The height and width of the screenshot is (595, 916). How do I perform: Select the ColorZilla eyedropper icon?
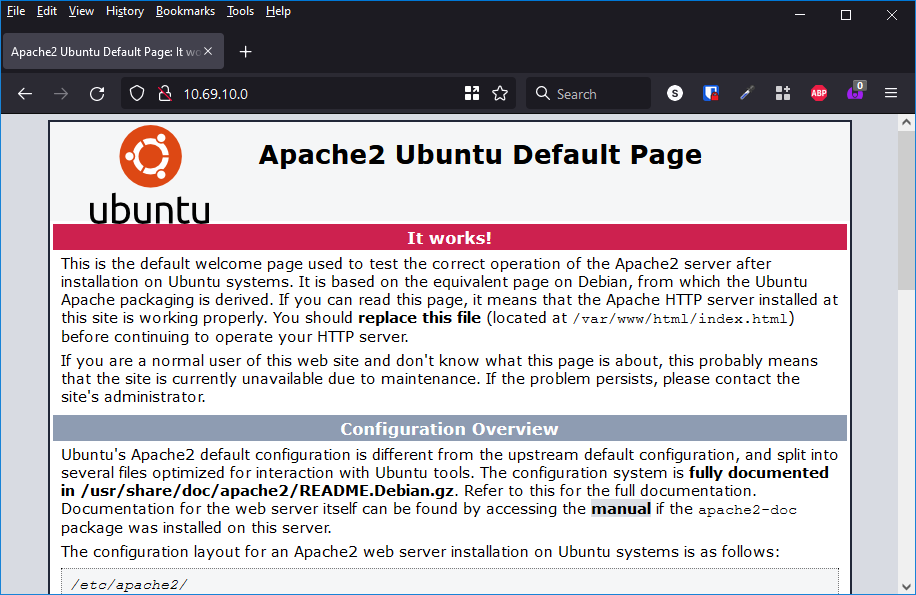click(x=746, y=92)
